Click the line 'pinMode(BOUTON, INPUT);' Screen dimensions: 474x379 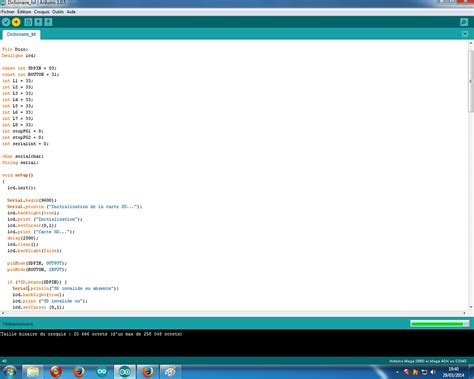click(37, 270)
